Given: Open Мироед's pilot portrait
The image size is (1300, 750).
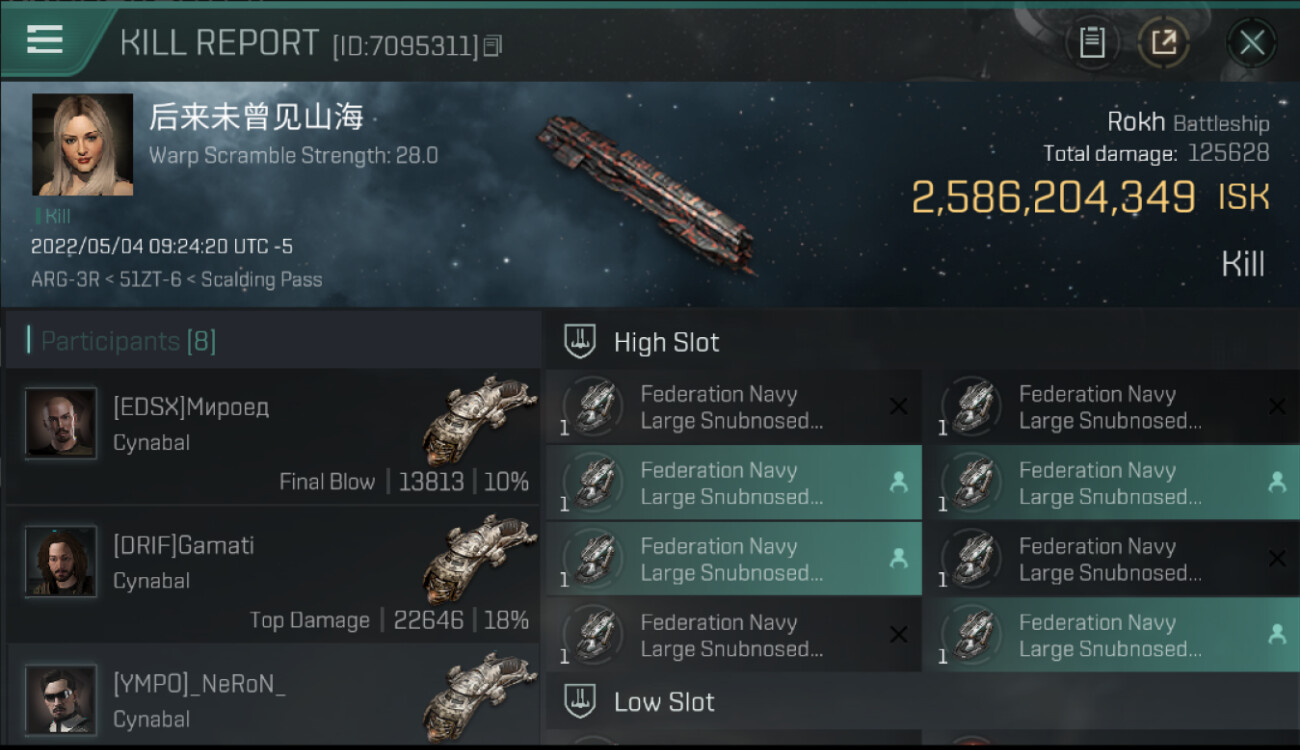Looking at the screenshot, I should point(61,424).
